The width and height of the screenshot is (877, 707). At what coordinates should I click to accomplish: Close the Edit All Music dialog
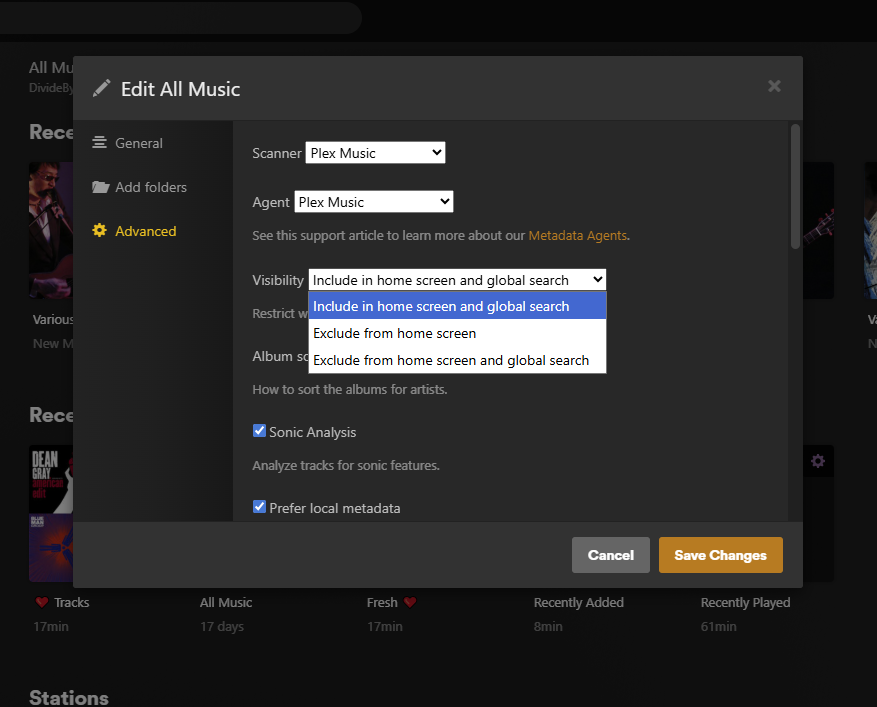pos(774,86)
